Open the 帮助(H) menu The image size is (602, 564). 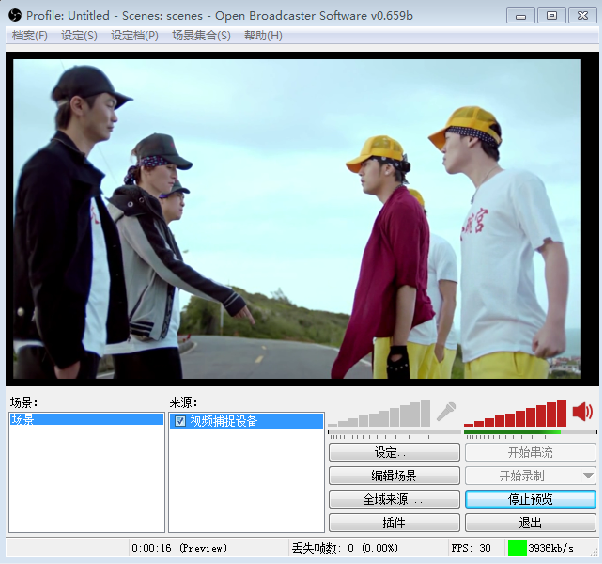coord(263,35)
